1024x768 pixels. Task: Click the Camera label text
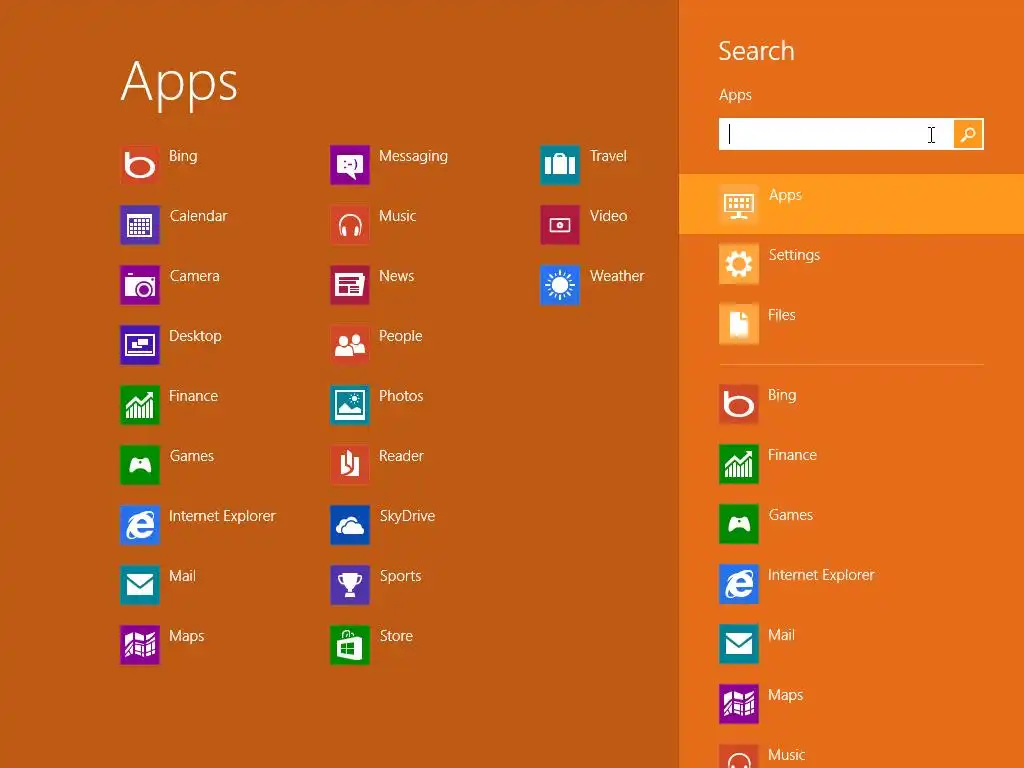194,276
